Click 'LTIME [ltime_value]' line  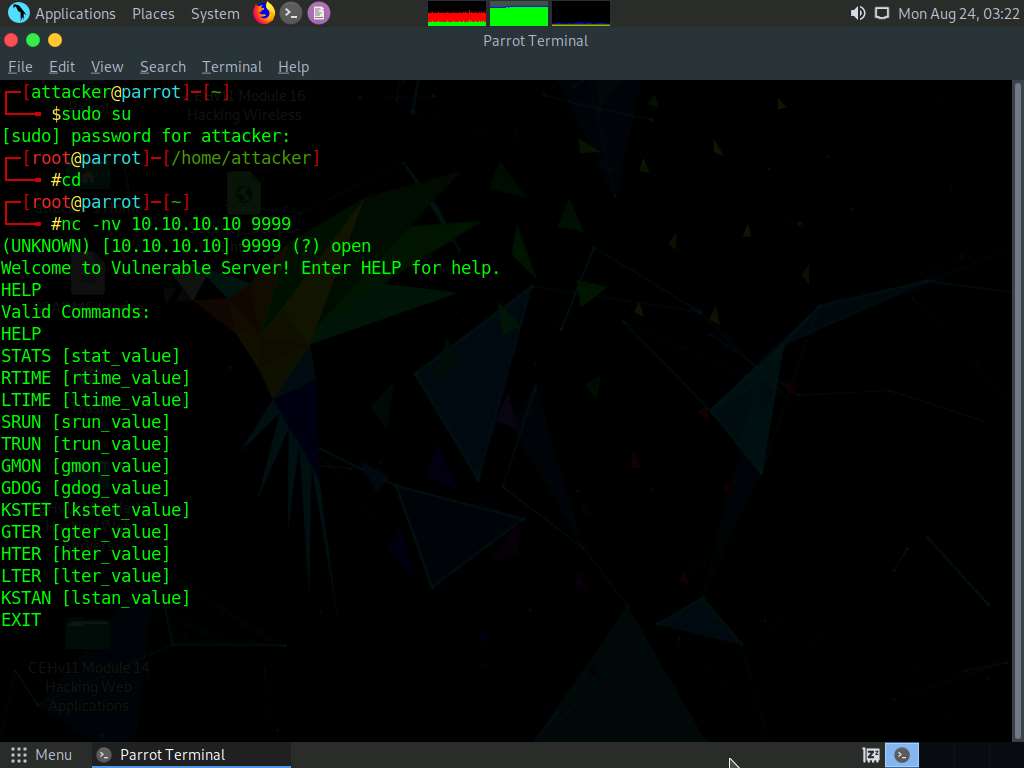[x=95, y=400]
